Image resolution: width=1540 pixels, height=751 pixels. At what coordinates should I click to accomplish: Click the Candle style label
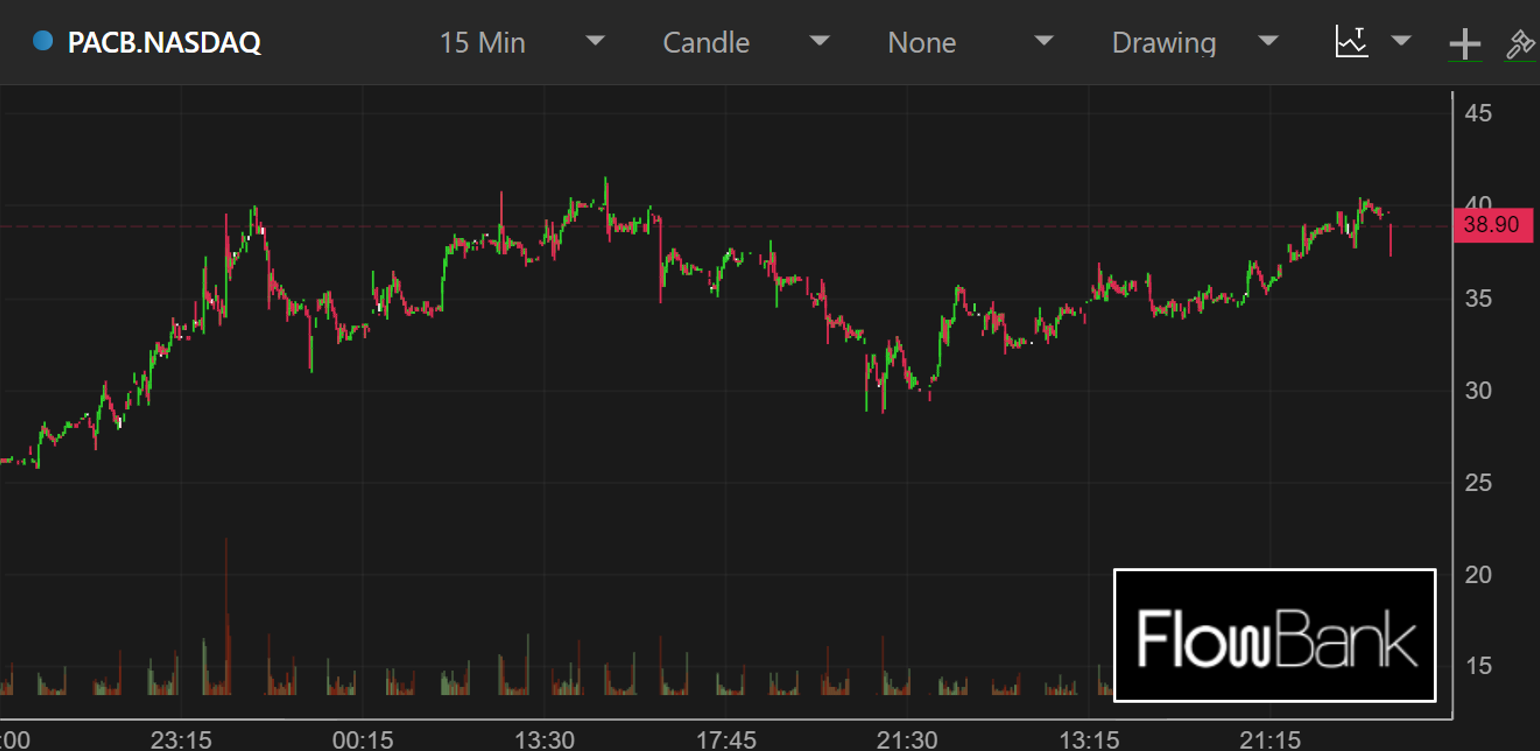706,42
